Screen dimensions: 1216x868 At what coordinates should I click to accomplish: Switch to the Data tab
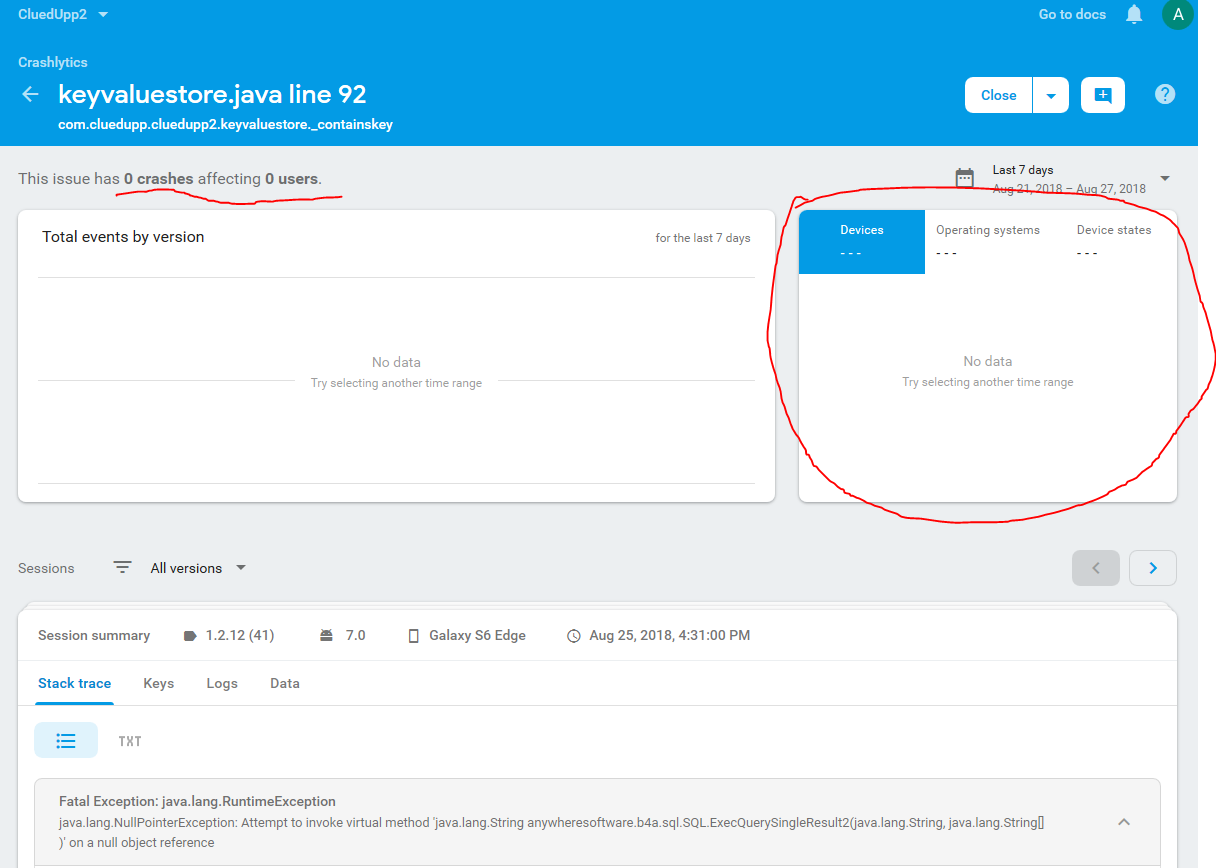click(285, 684)
